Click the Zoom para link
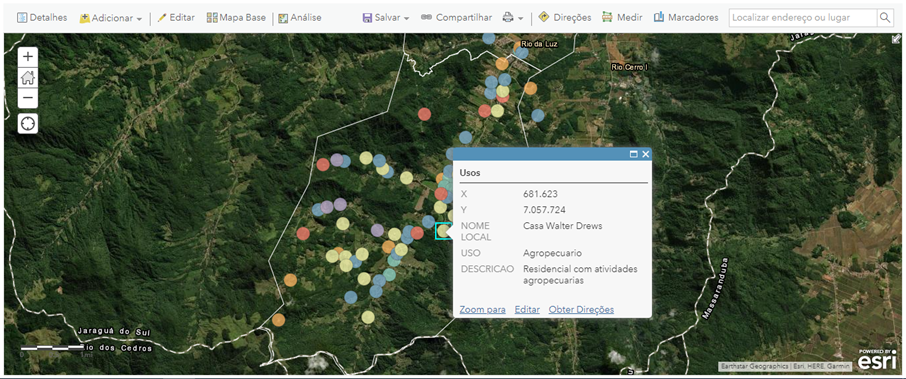 (482, 310)
